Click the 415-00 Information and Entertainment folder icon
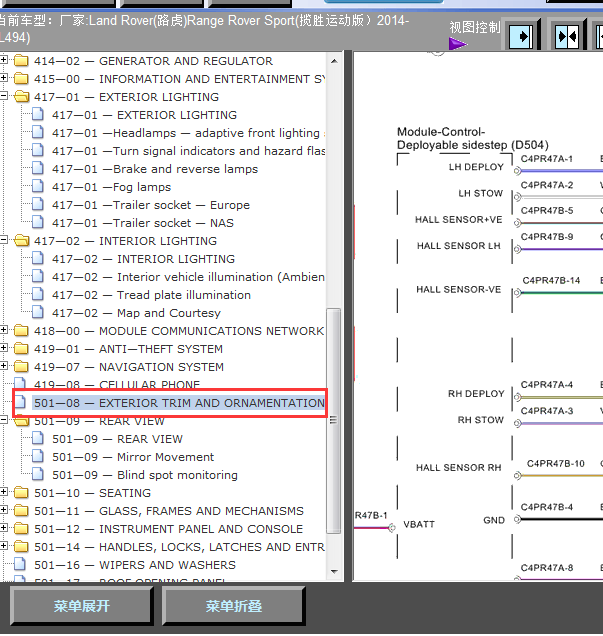This screenshot has width=603, height=636. [x=21, y=79]
